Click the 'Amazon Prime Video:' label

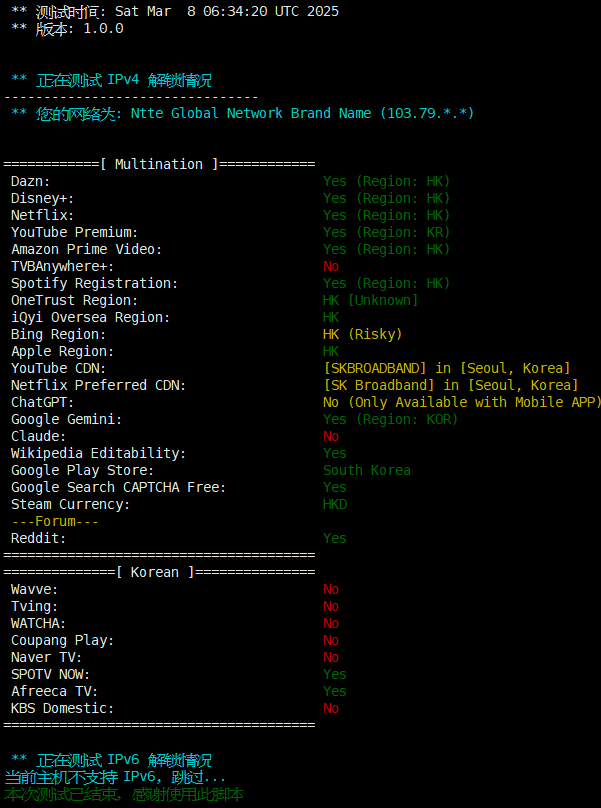(x=87, y=249)
